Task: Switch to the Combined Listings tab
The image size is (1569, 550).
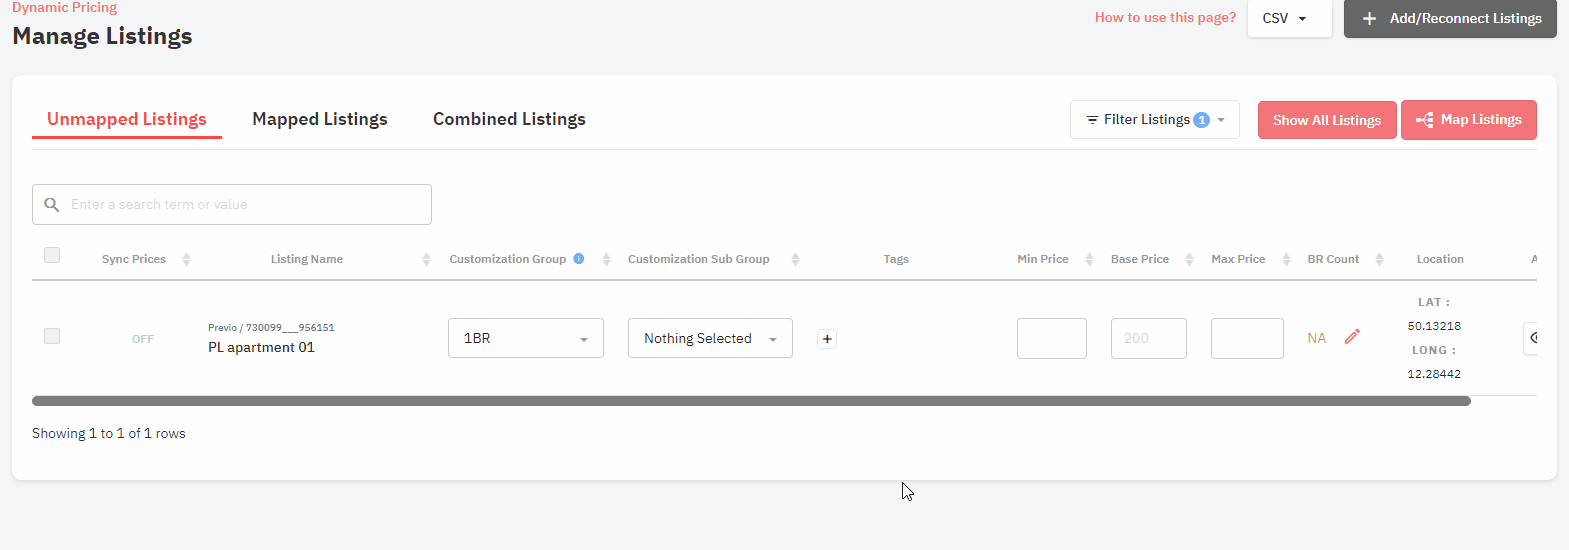Action: (509, 119)
